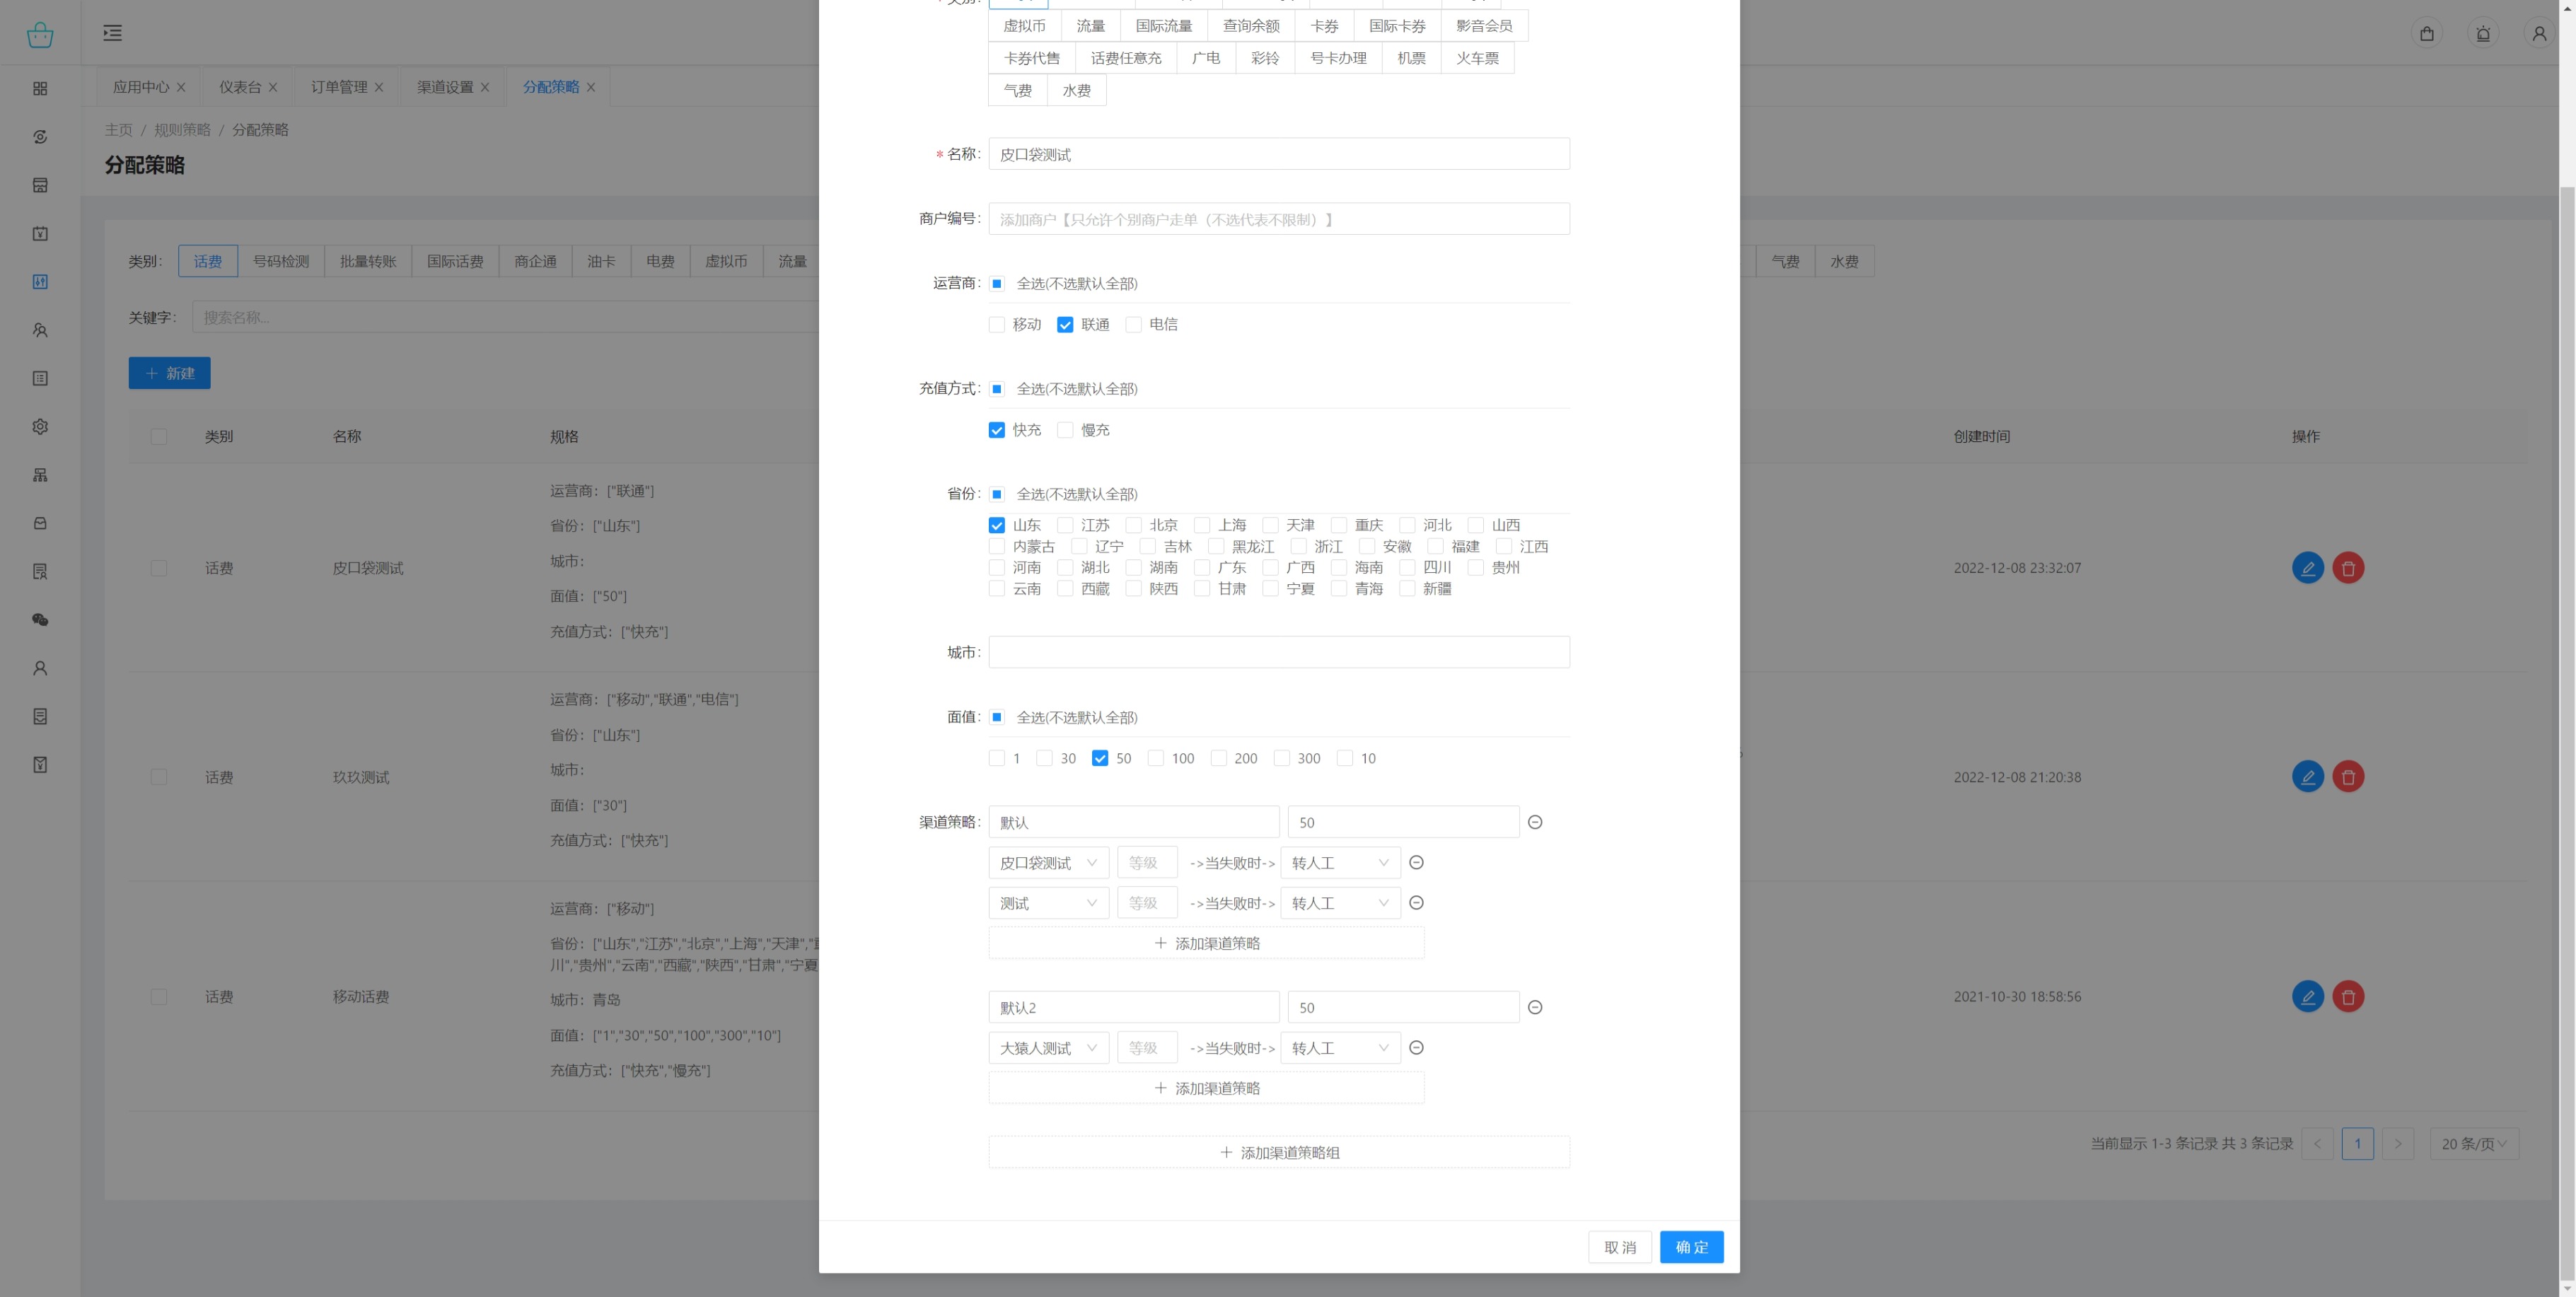
Task: Uncheck the 山东 province checkbox
Action: point(997,525)
